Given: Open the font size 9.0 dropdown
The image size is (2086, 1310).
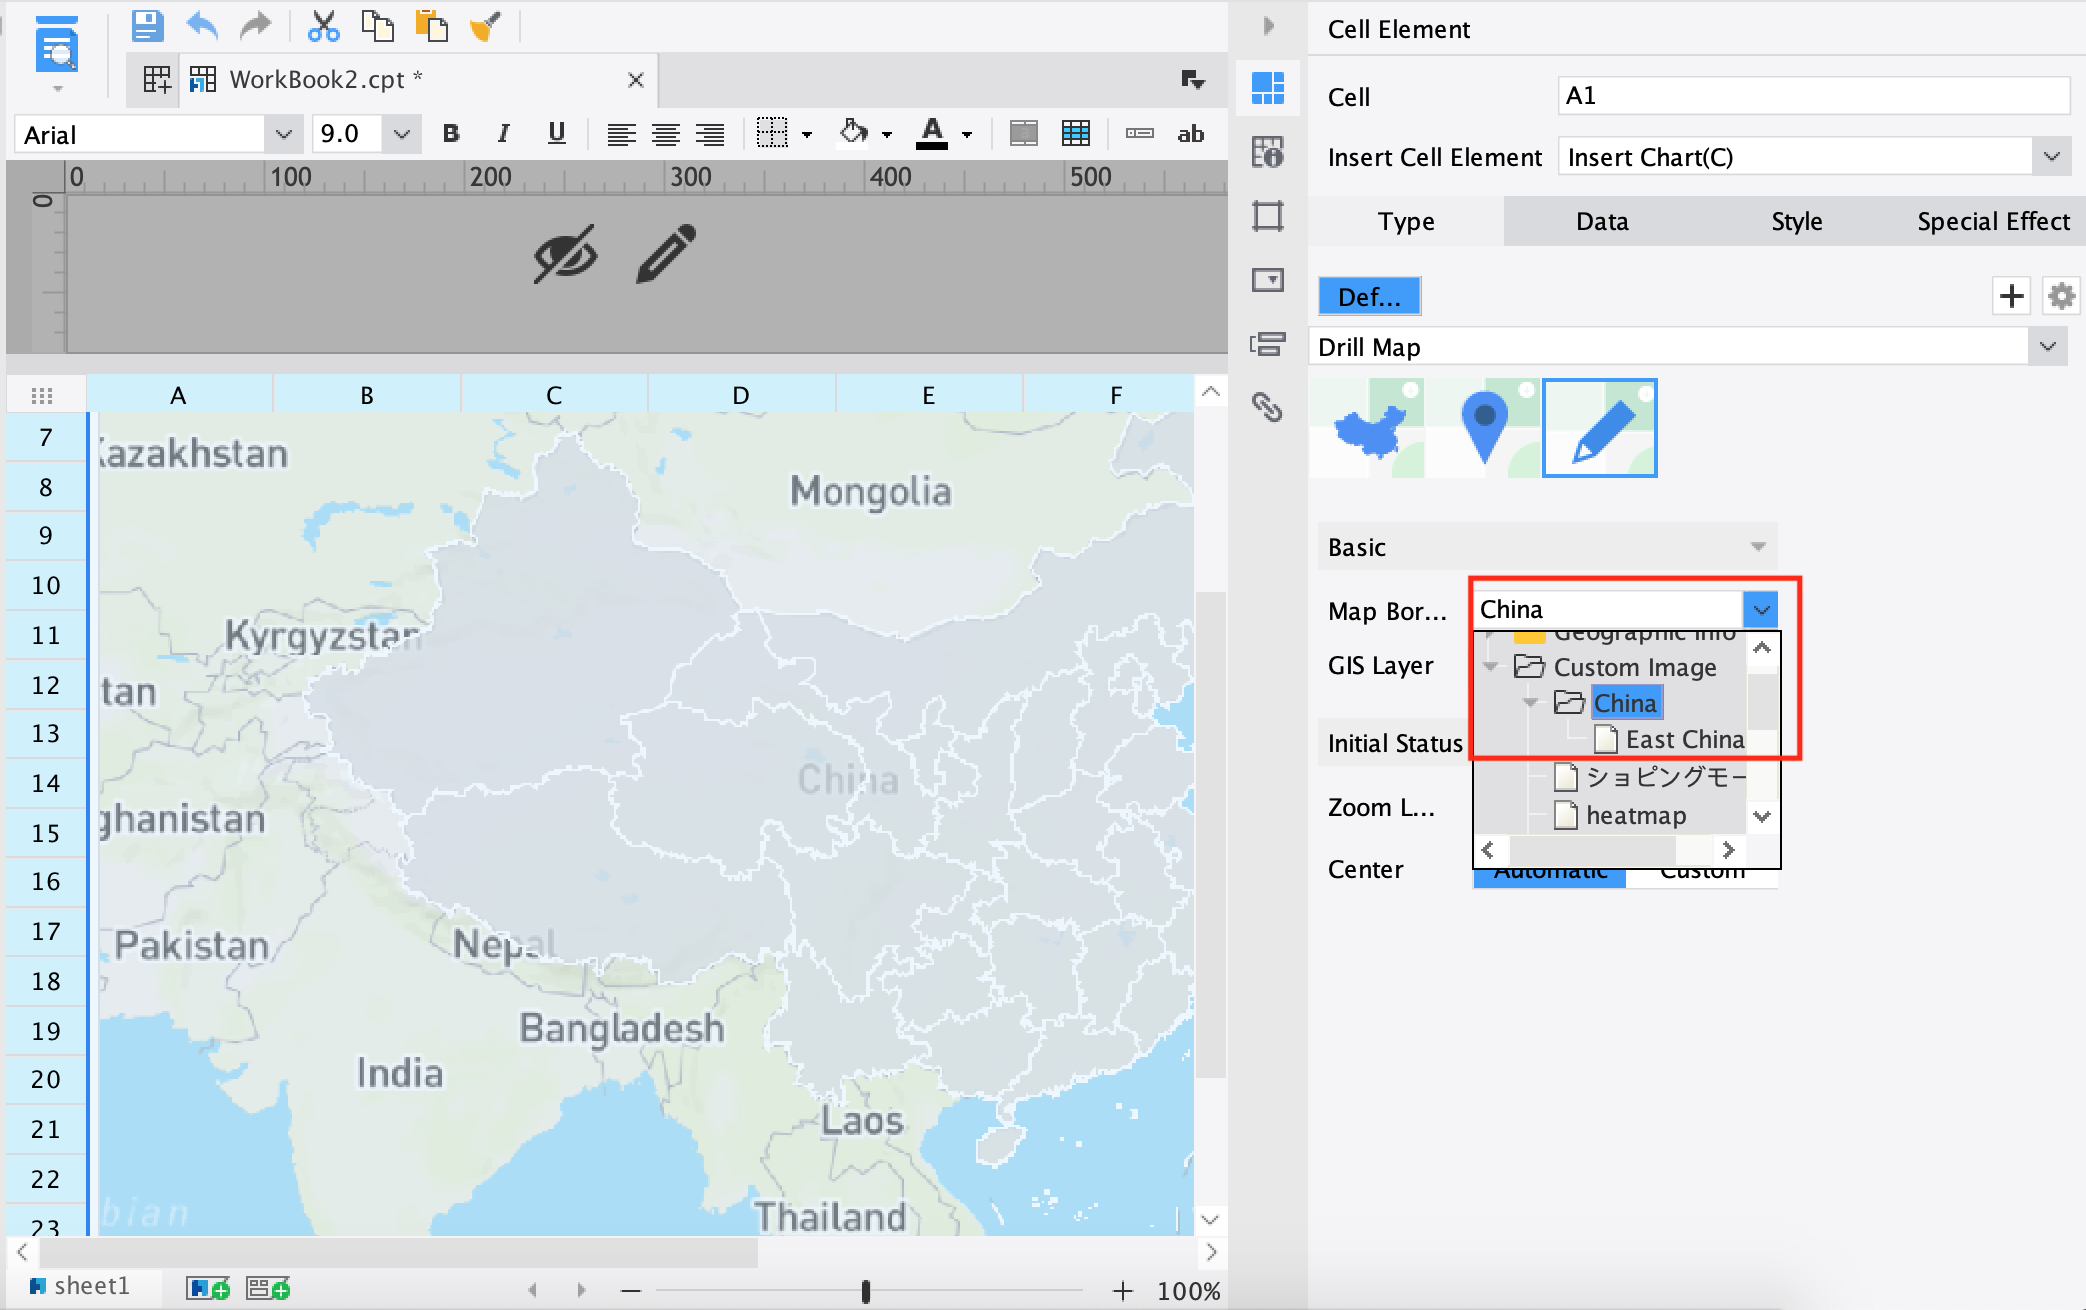Looking at the screenshot, I should 401,134.
